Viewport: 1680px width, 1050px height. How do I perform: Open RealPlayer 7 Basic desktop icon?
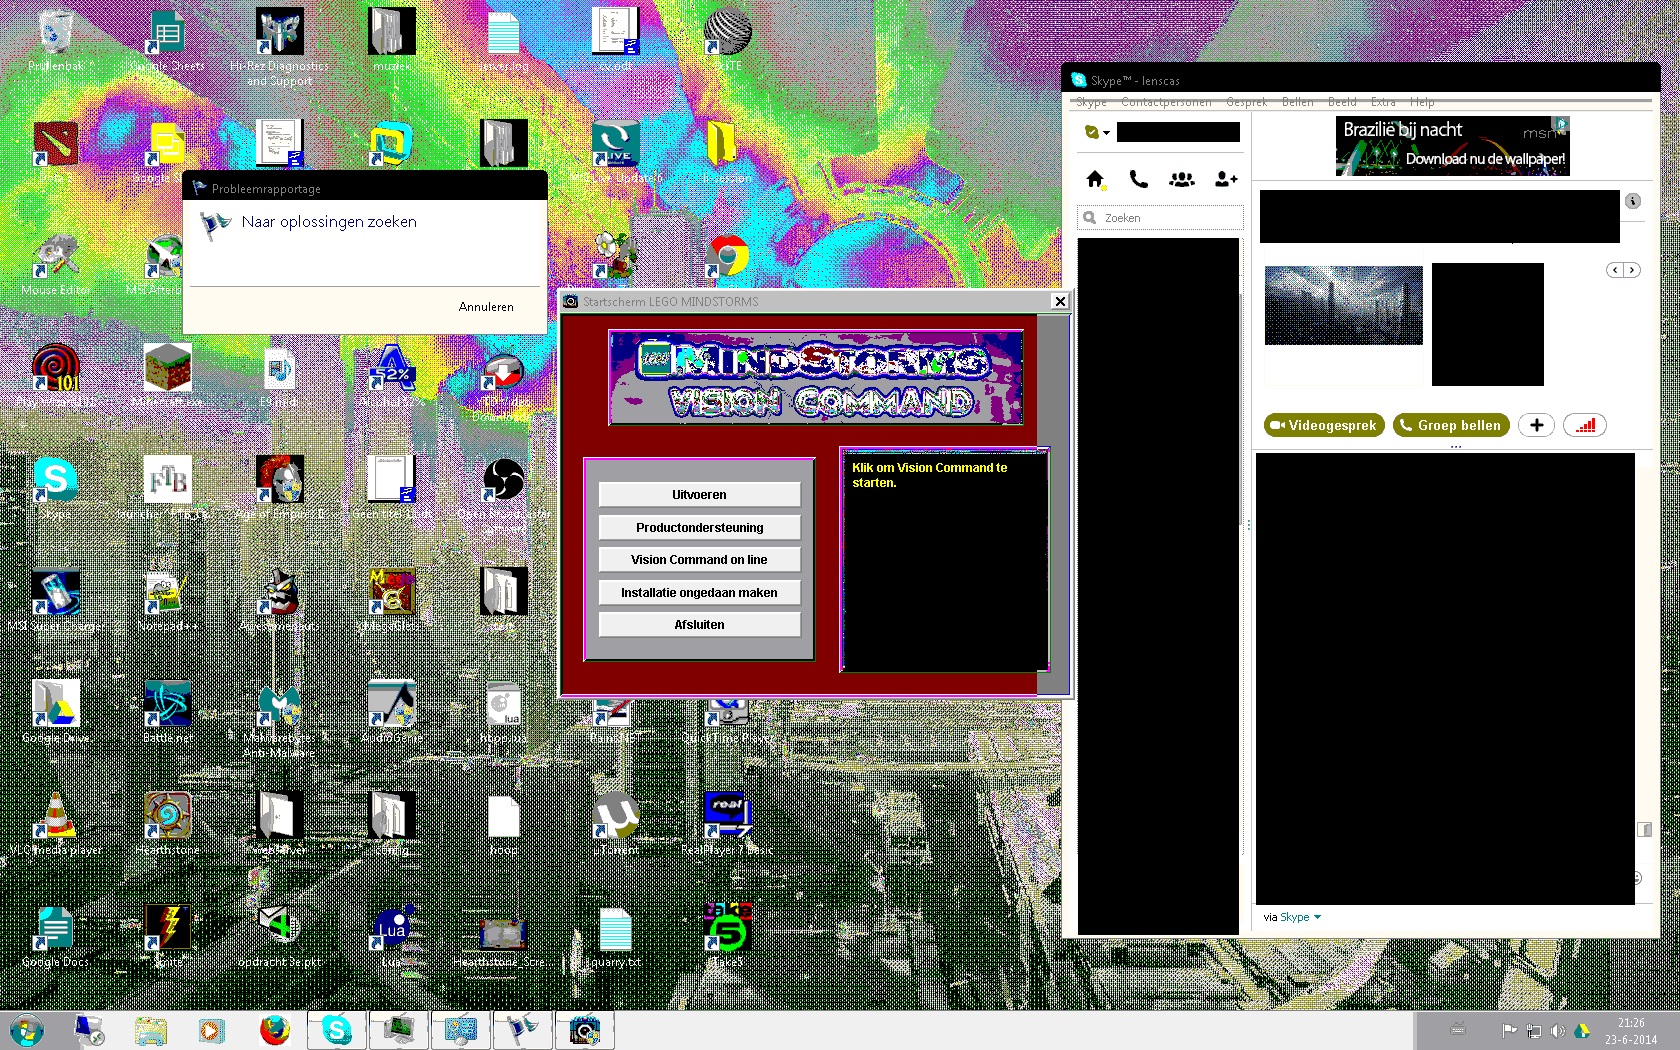coord(728,824)
